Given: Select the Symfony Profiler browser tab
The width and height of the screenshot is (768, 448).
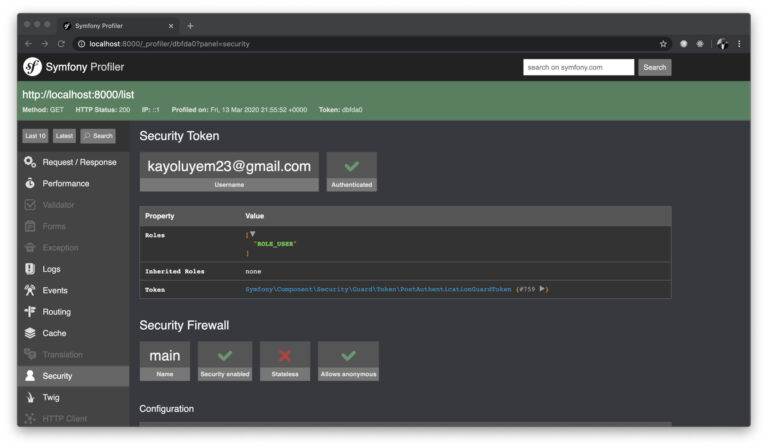Looking at the screenshot, I should [x=118, y=26].
